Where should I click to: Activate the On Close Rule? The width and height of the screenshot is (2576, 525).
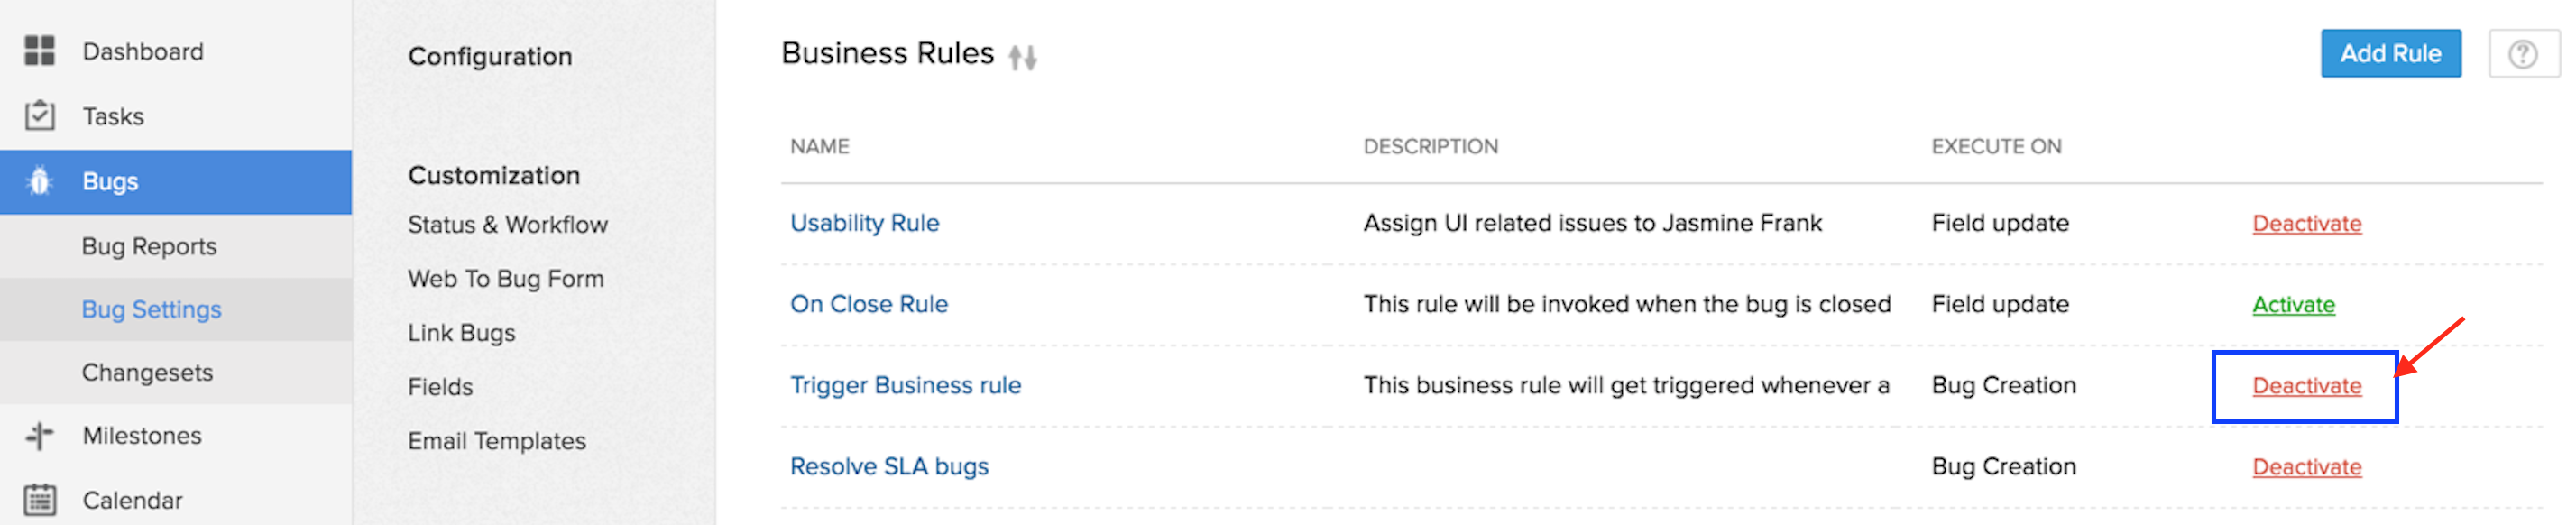click(2293, 305)
